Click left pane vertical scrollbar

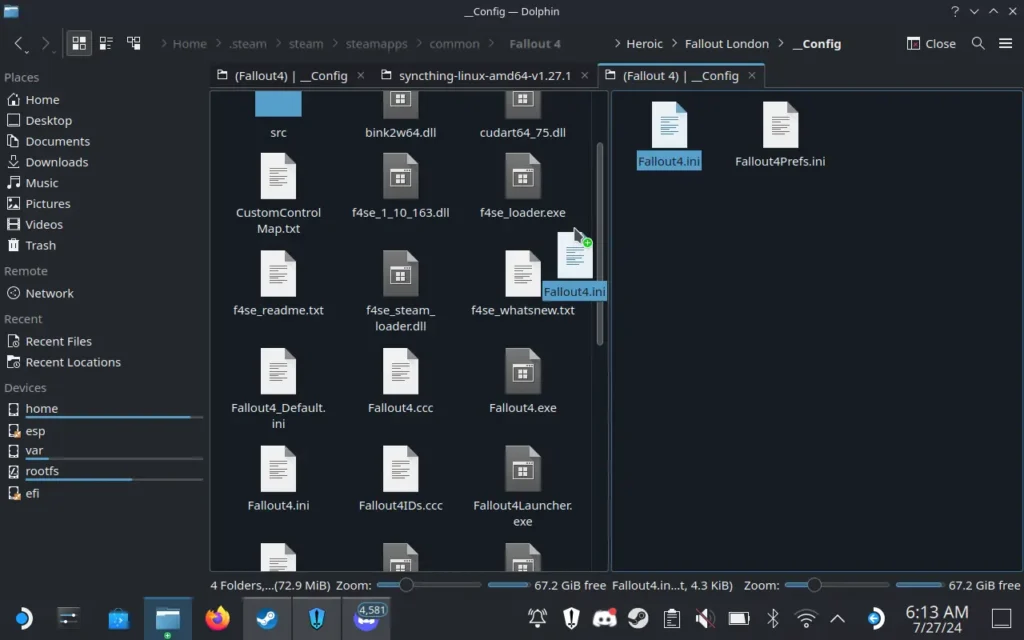point(600,244)
